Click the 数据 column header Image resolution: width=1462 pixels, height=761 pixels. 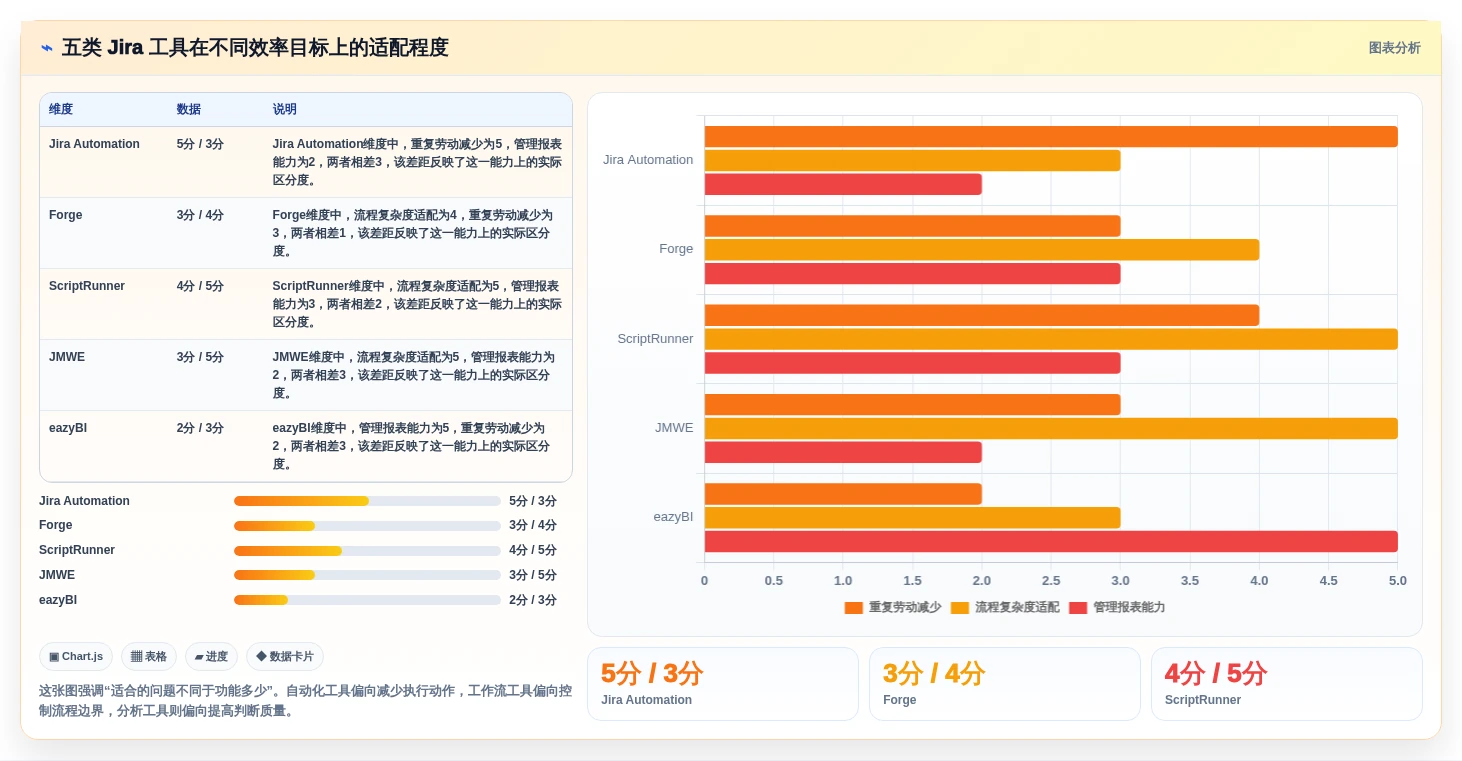point(189,109)
